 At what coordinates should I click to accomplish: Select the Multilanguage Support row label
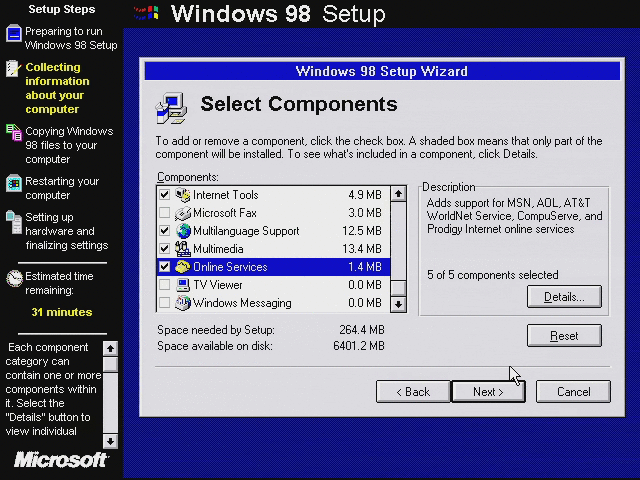click(246, 231)
